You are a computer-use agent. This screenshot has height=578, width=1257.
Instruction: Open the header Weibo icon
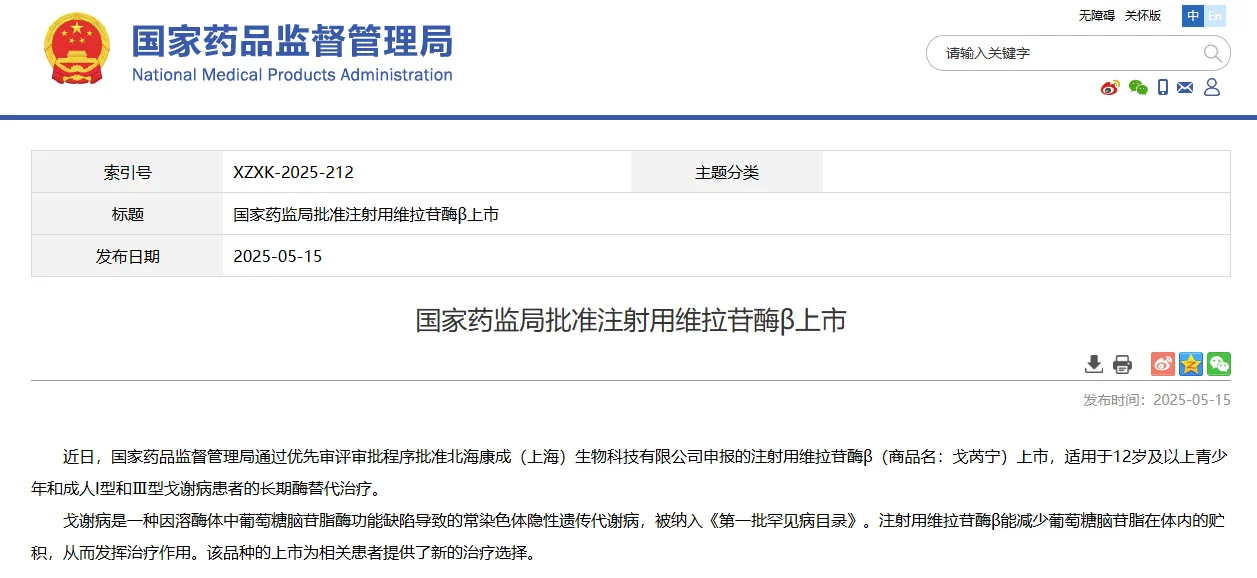tap(1110, 88)
